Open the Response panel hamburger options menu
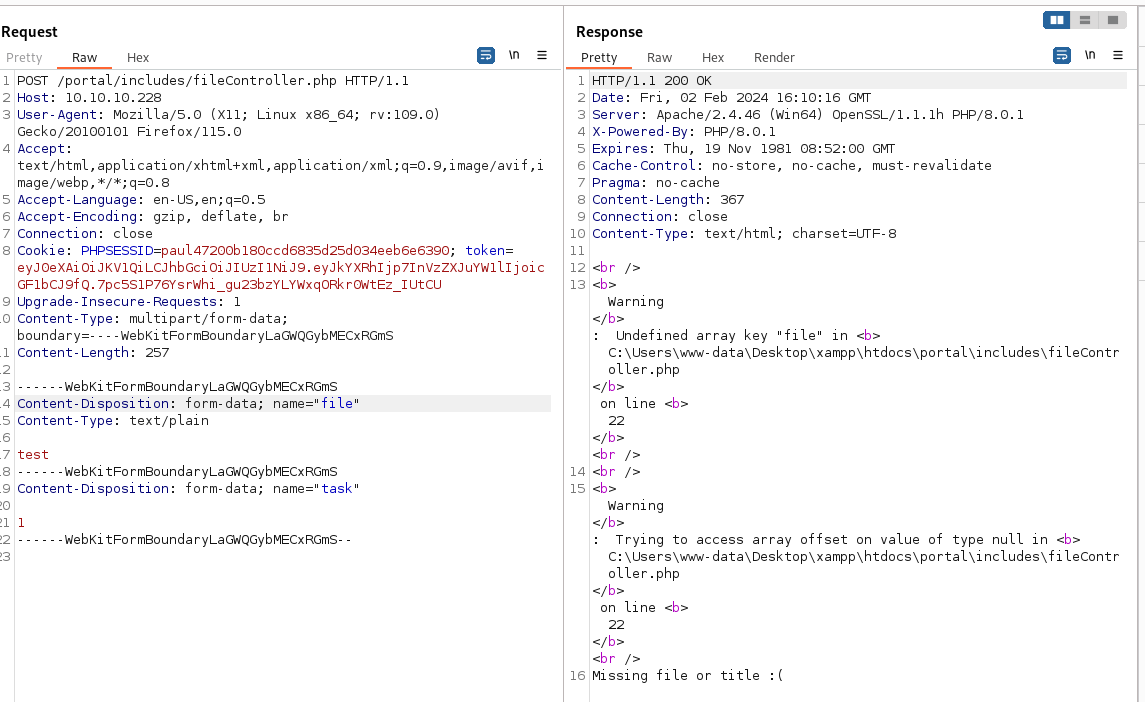 (x=1118, y=56)
